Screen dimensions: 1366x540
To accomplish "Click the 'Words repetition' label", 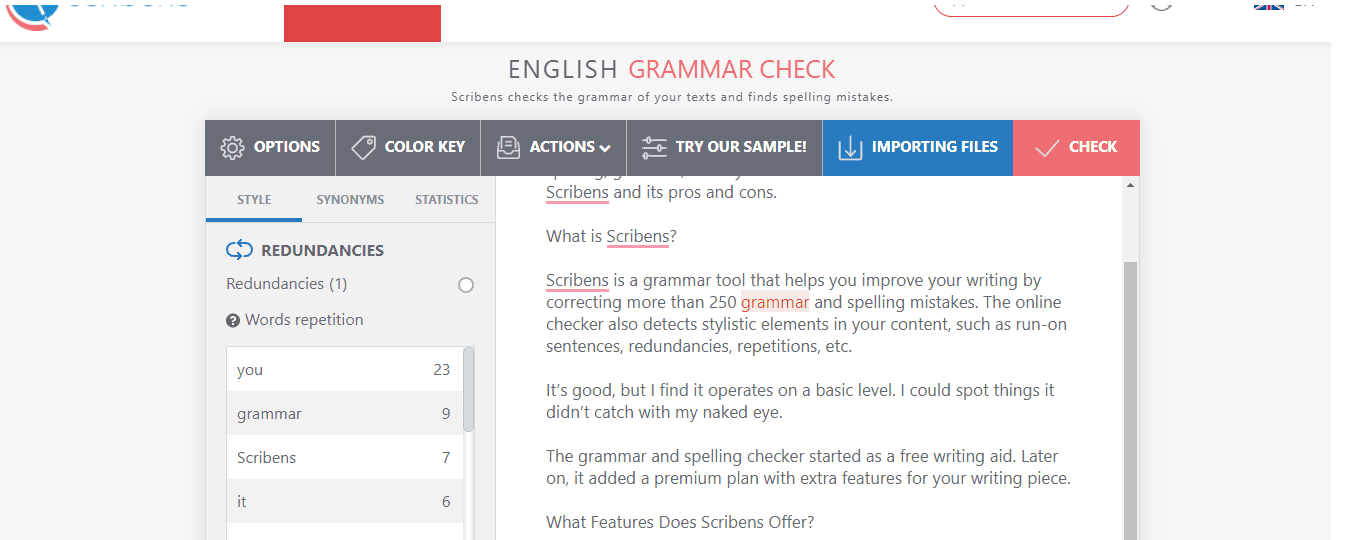I will [x=304, y=320].
